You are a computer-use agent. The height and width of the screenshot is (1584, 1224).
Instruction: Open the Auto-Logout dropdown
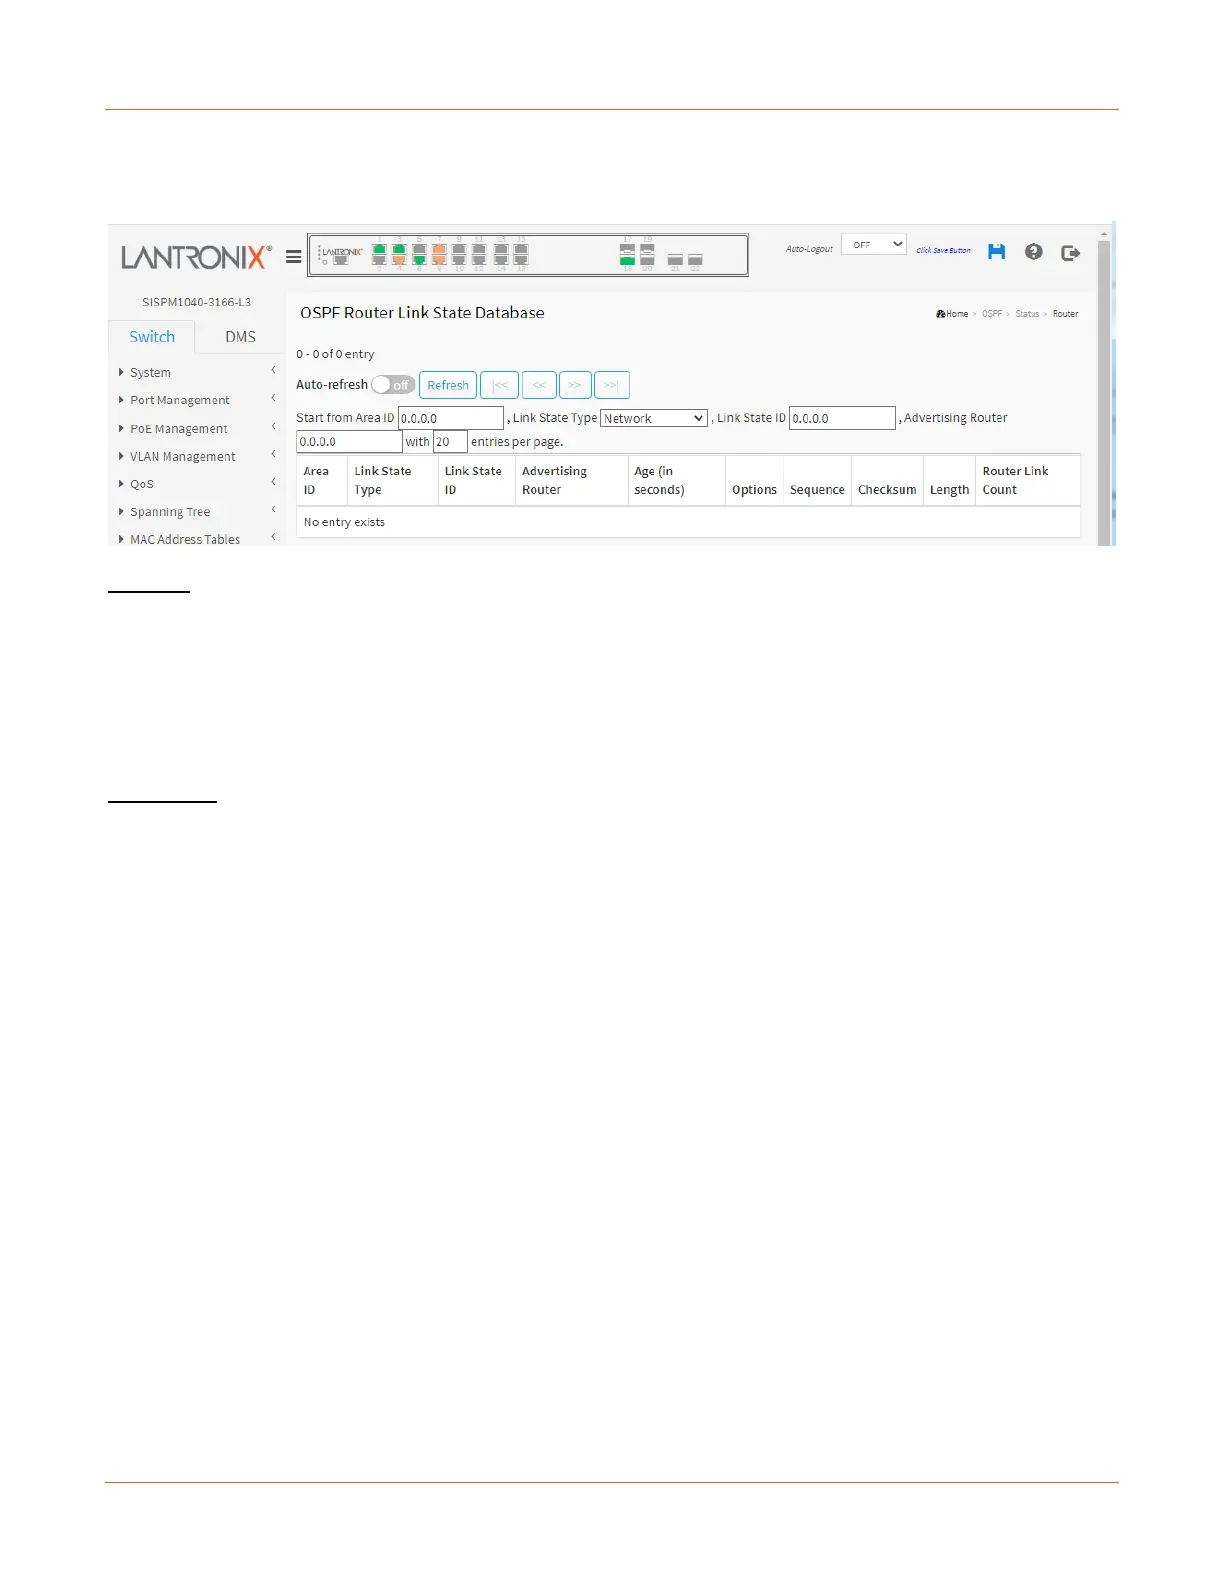click(x=874, y=244)
